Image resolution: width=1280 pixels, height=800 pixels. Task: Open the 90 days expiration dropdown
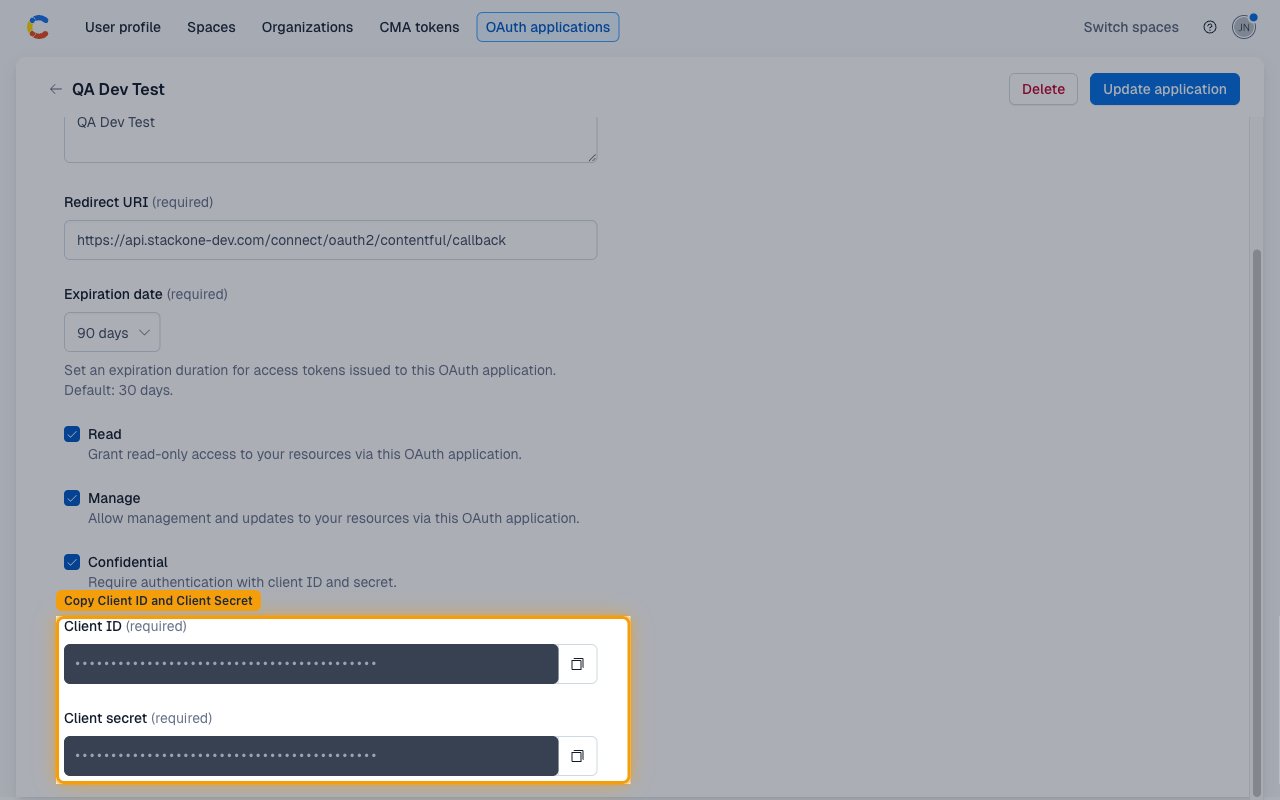pos(112,332)
